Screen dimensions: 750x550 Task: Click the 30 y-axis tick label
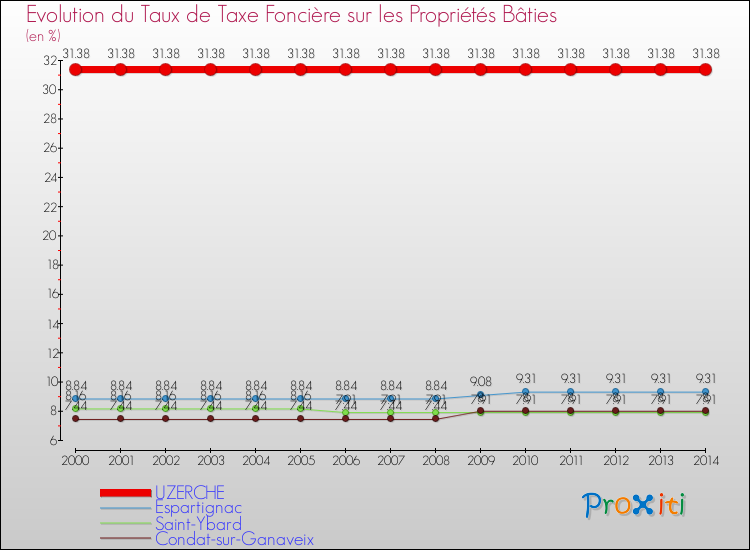coord(50,89)
